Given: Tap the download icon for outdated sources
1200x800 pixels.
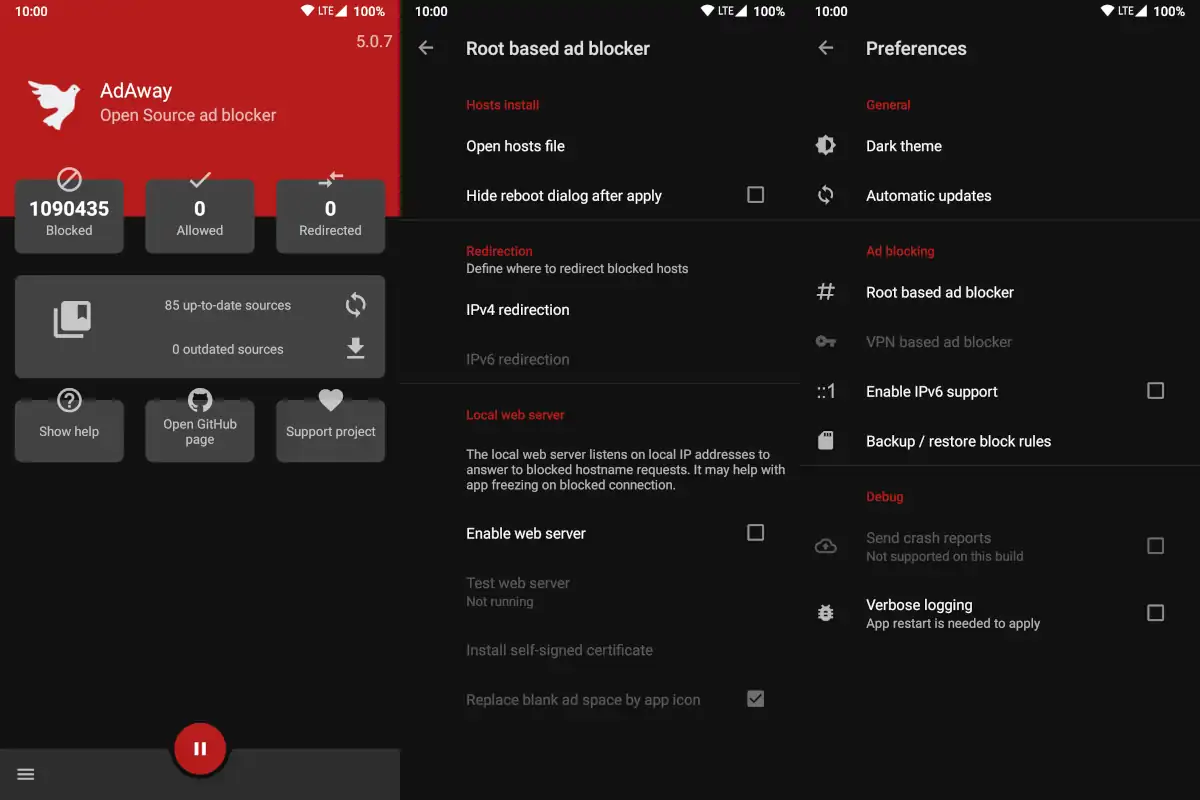Looking at the screenshot, I should click(355, 348).
